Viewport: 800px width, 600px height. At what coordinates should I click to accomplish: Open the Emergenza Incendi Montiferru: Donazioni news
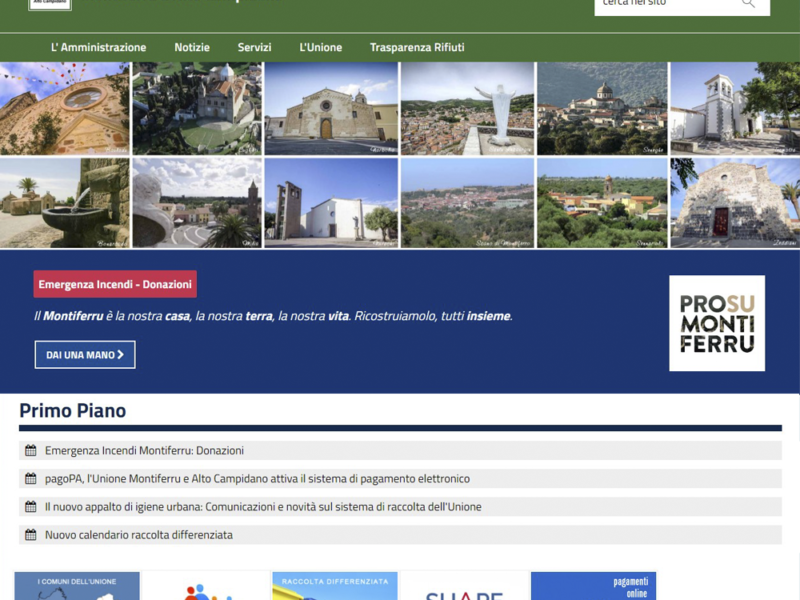(144, 451)
